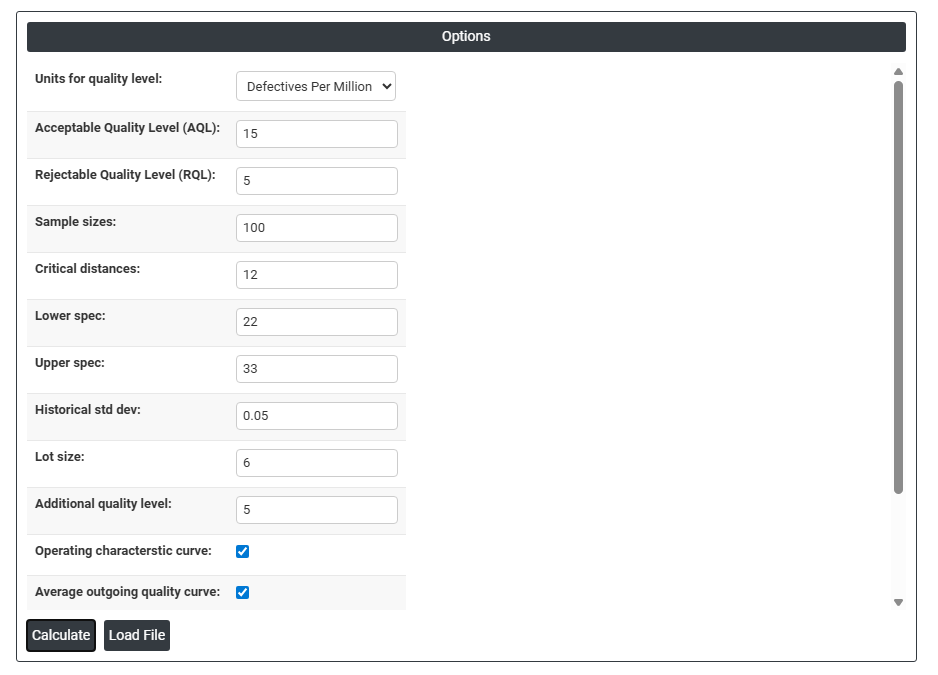
Task: Focus the Additional quality level field
Action: click(316, 510)
